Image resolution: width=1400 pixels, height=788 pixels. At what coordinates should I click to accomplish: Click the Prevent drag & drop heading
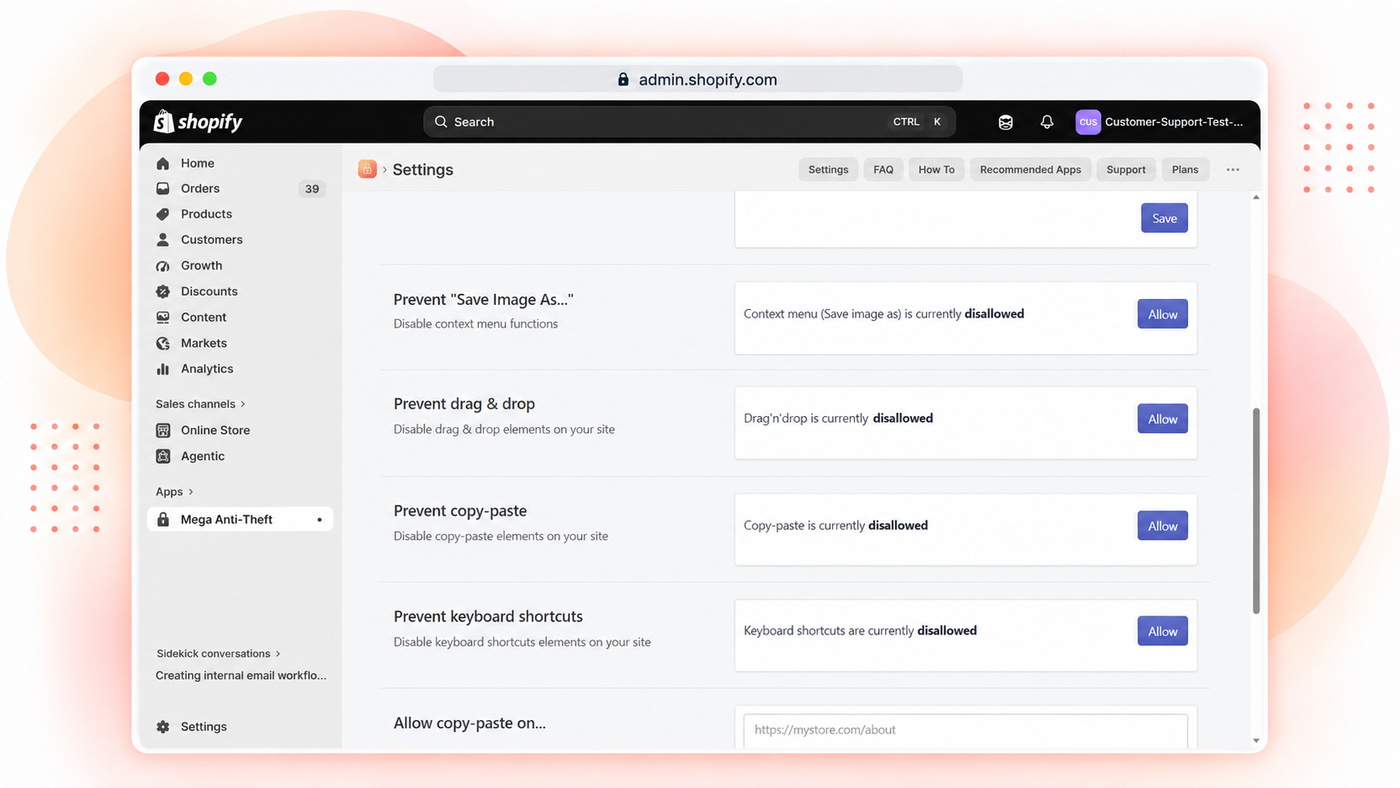tap(464, 404)
